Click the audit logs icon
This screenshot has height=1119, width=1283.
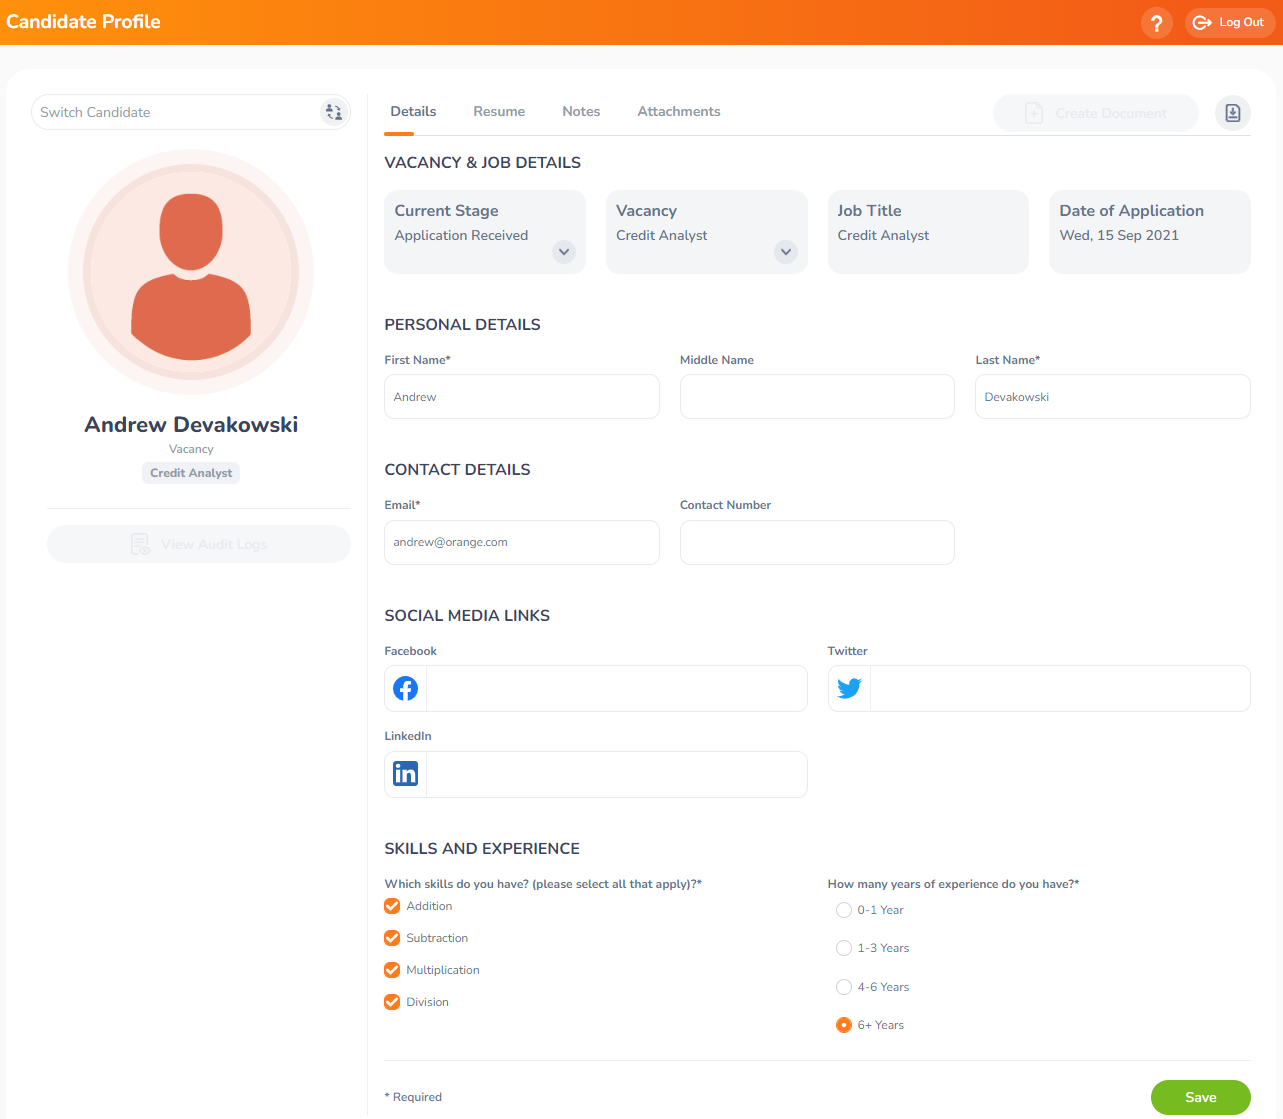140,543
